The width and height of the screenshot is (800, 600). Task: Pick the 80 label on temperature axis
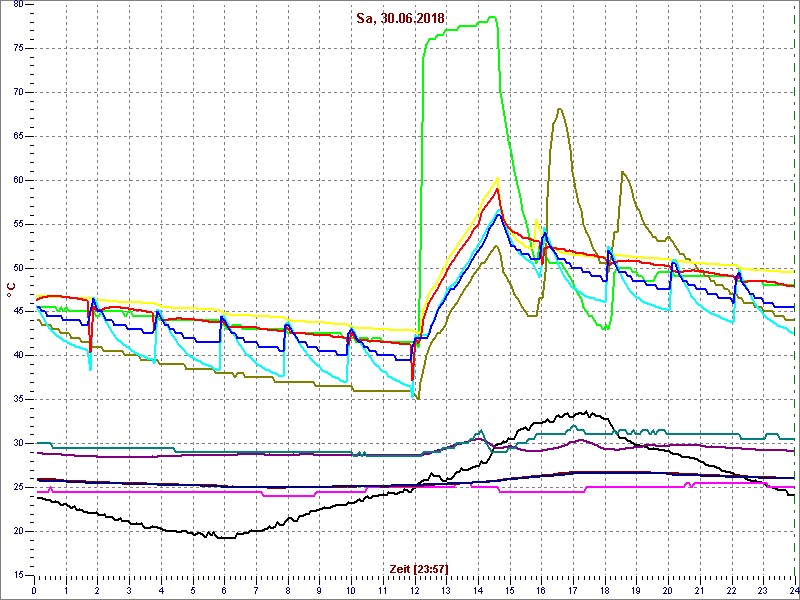click(x=17, y=5)
